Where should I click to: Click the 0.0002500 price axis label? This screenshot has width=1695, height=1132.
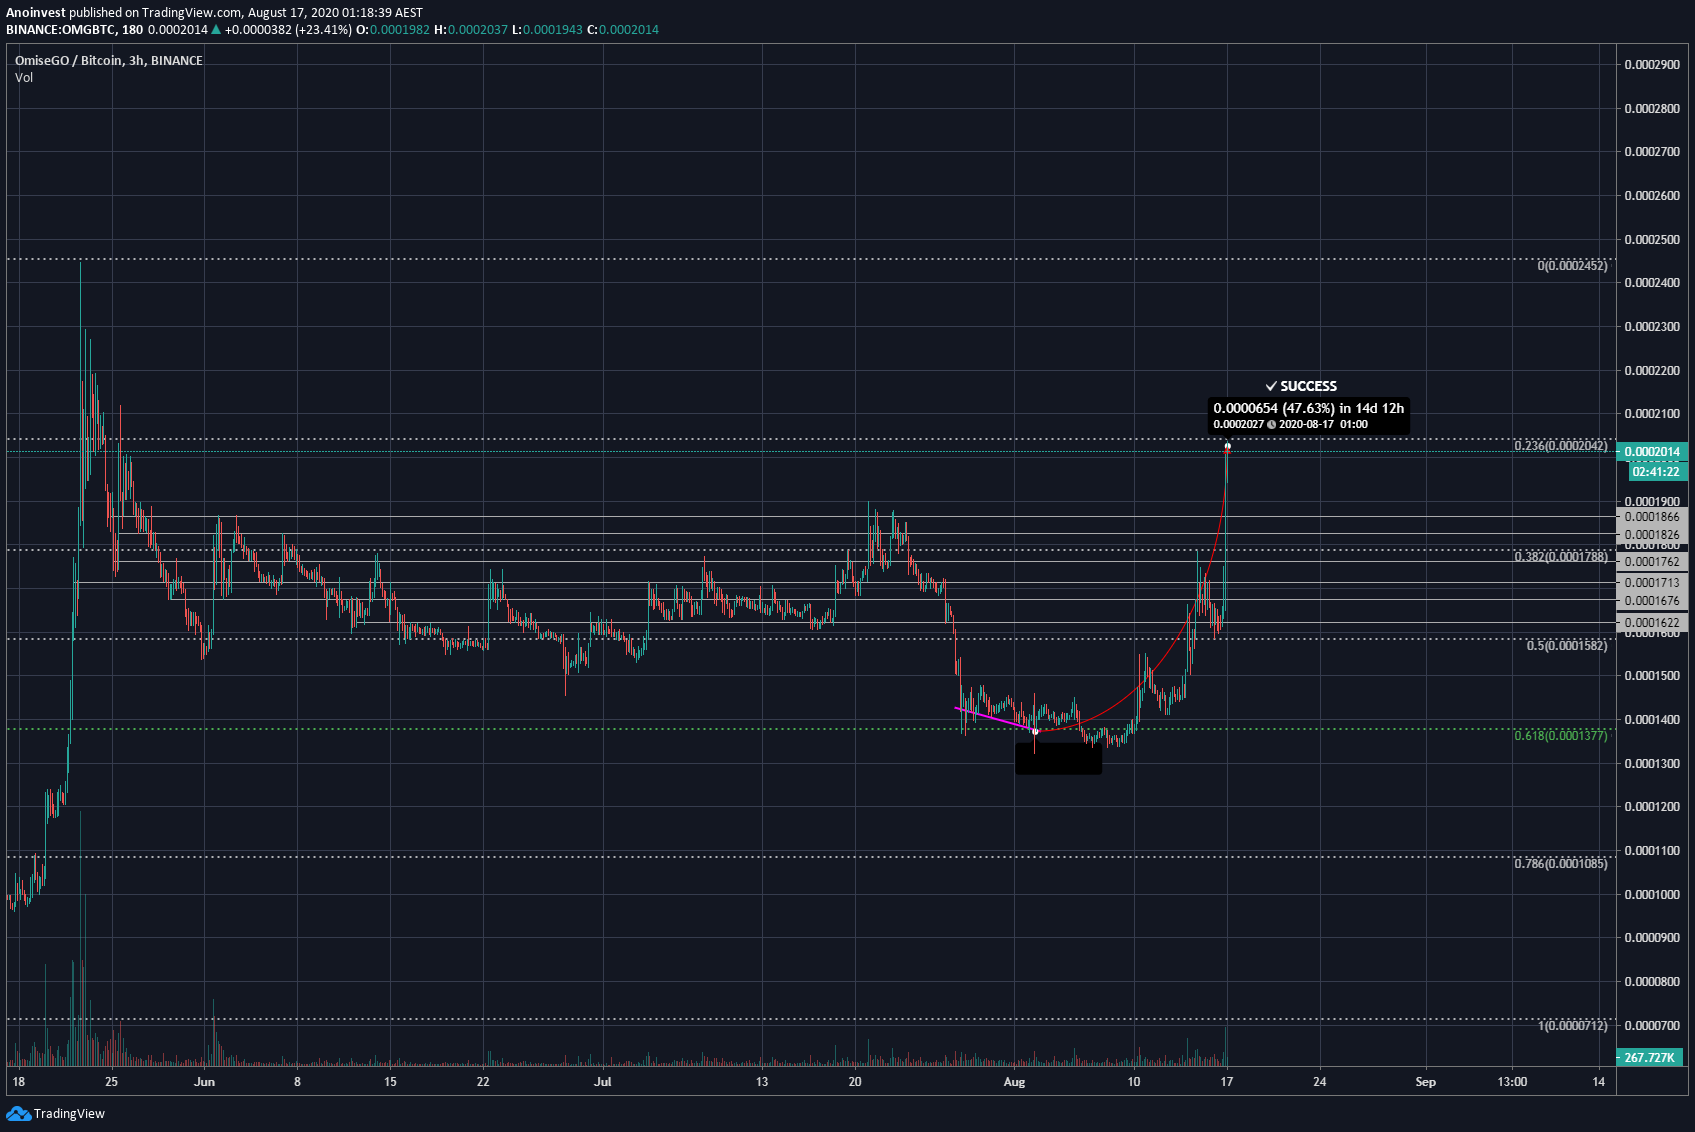click(1652, 239)
